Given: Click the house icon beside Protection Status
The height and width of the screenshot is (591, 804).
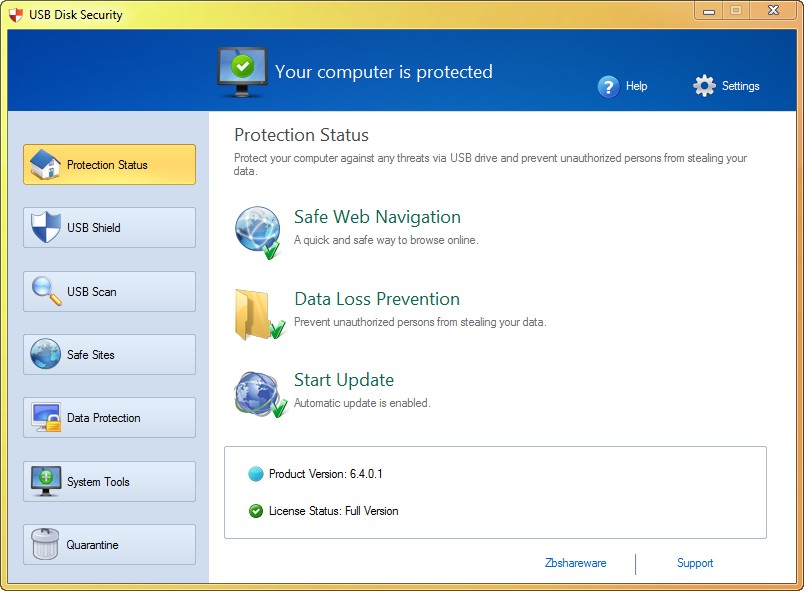Looking at the screenshot, I should click(45, 164).
